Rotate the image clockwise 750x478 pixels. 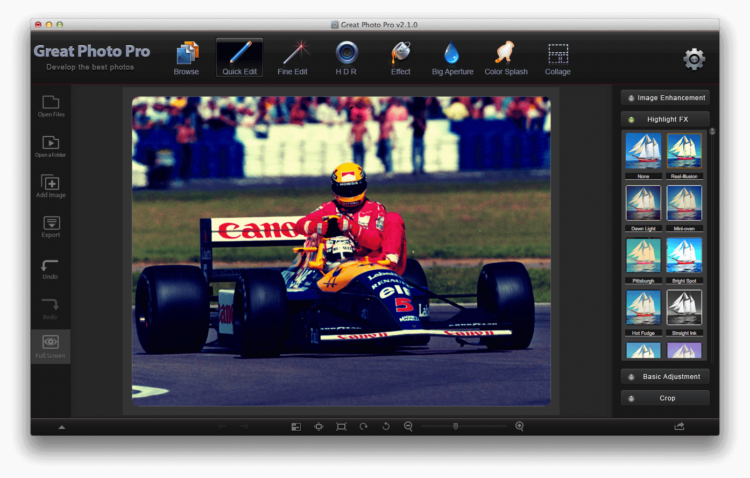364,426
